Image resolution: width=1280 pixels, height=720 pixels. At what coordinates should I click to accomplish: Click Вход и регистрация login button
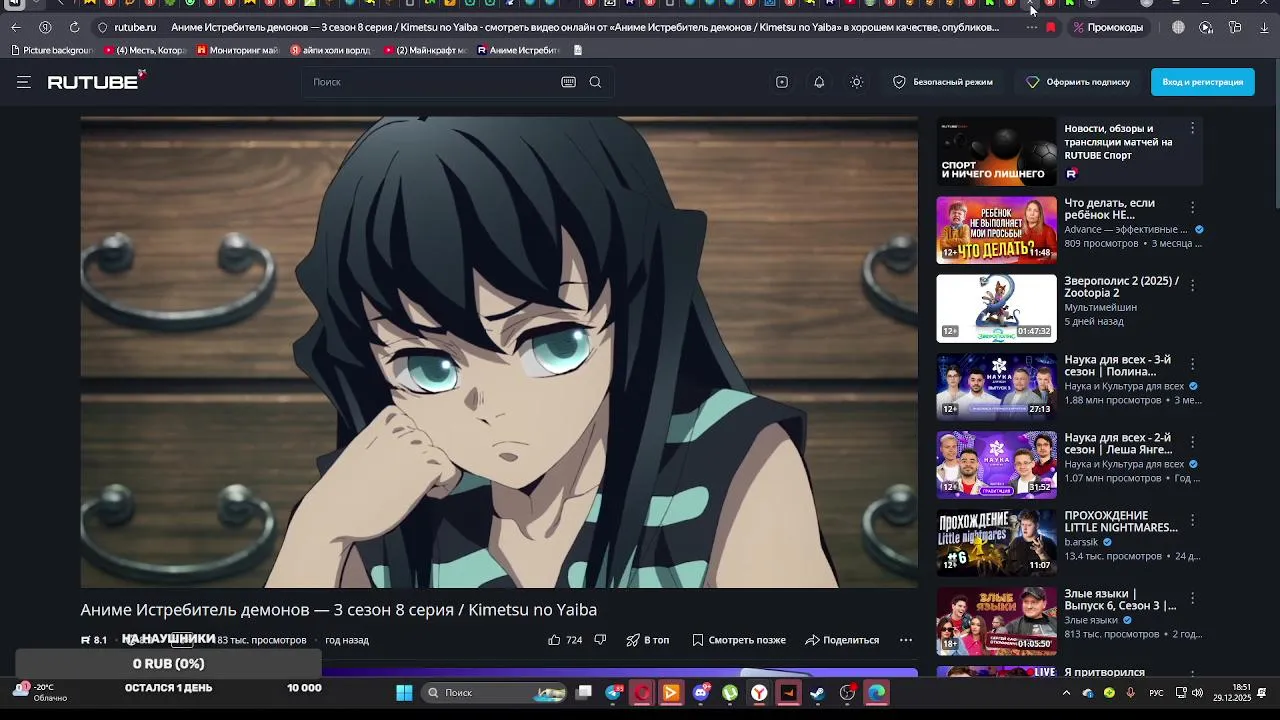pos(1203,82)
